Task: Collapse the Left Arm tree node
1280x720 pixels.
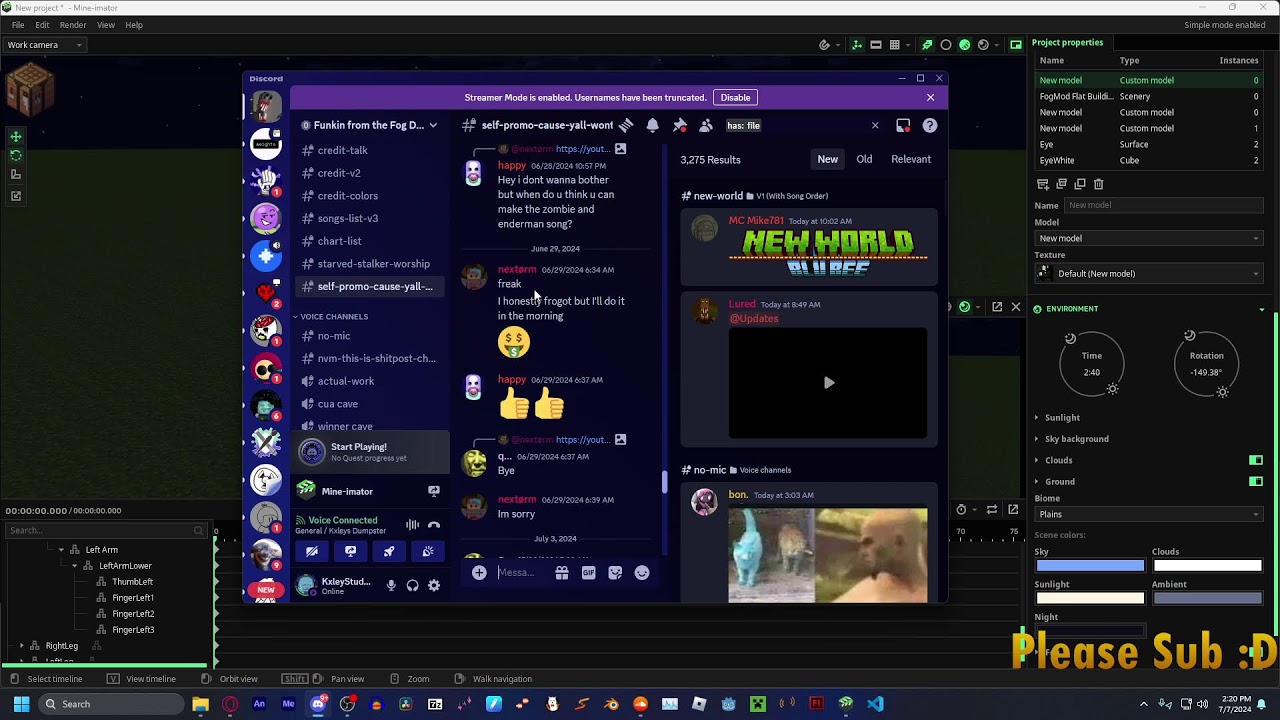Action: pyautogui.click(x=61, y=550)
